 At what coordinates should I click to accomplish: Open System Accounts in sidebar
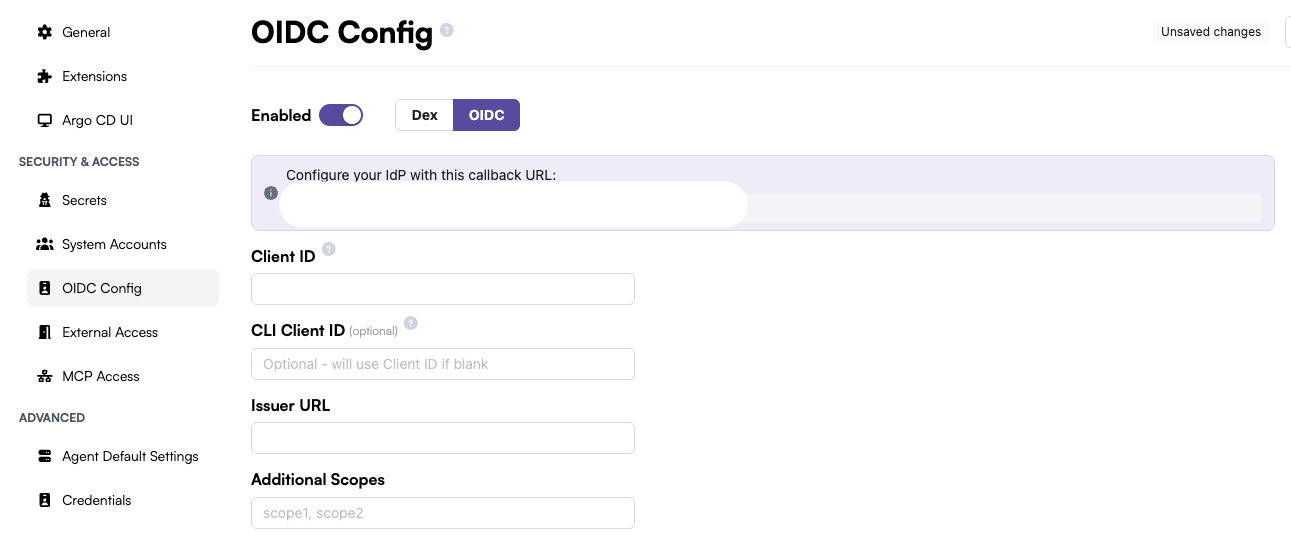123,244
